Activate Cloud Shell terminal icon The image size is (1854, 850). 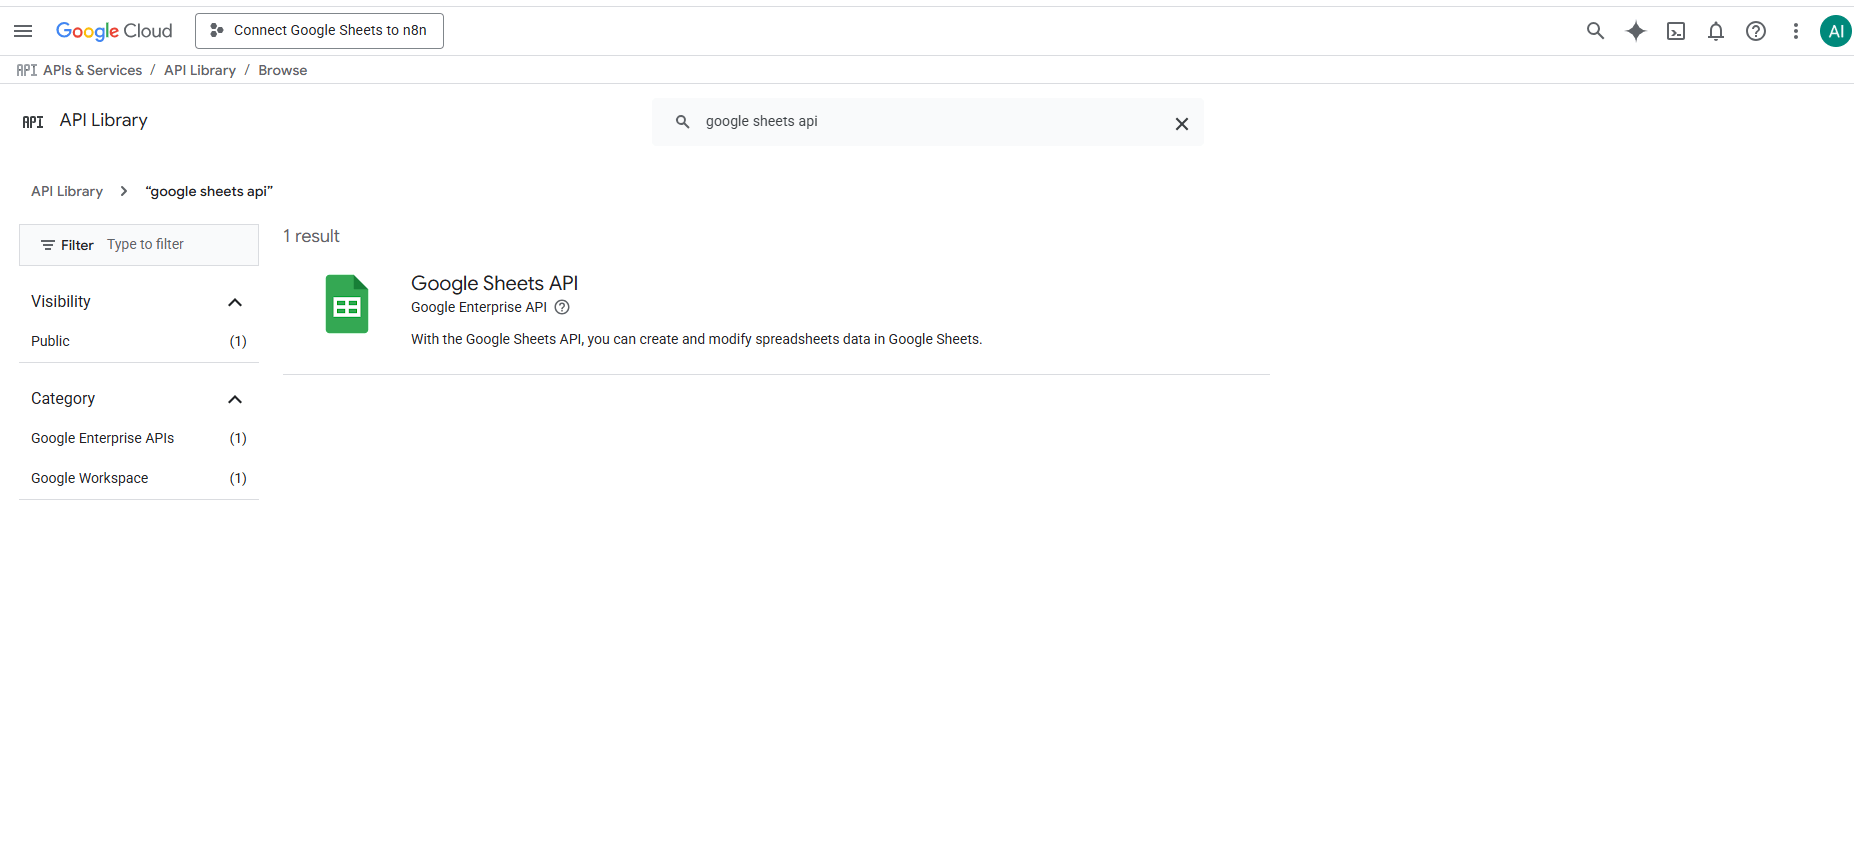(x=1676, y=31)
